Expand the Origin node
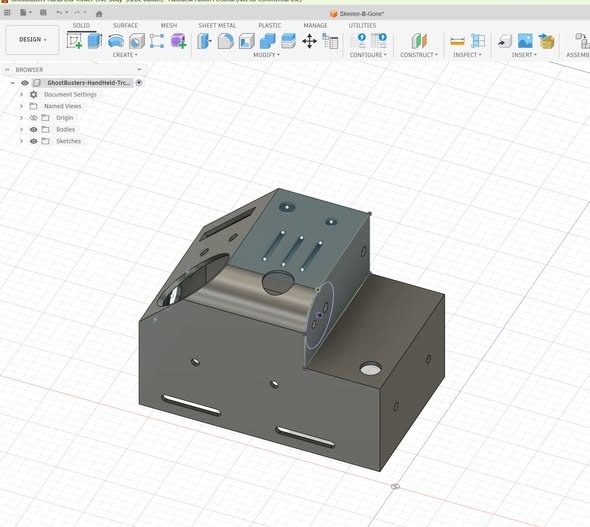Screen dimensions: 590x527 tap(21, 118)
